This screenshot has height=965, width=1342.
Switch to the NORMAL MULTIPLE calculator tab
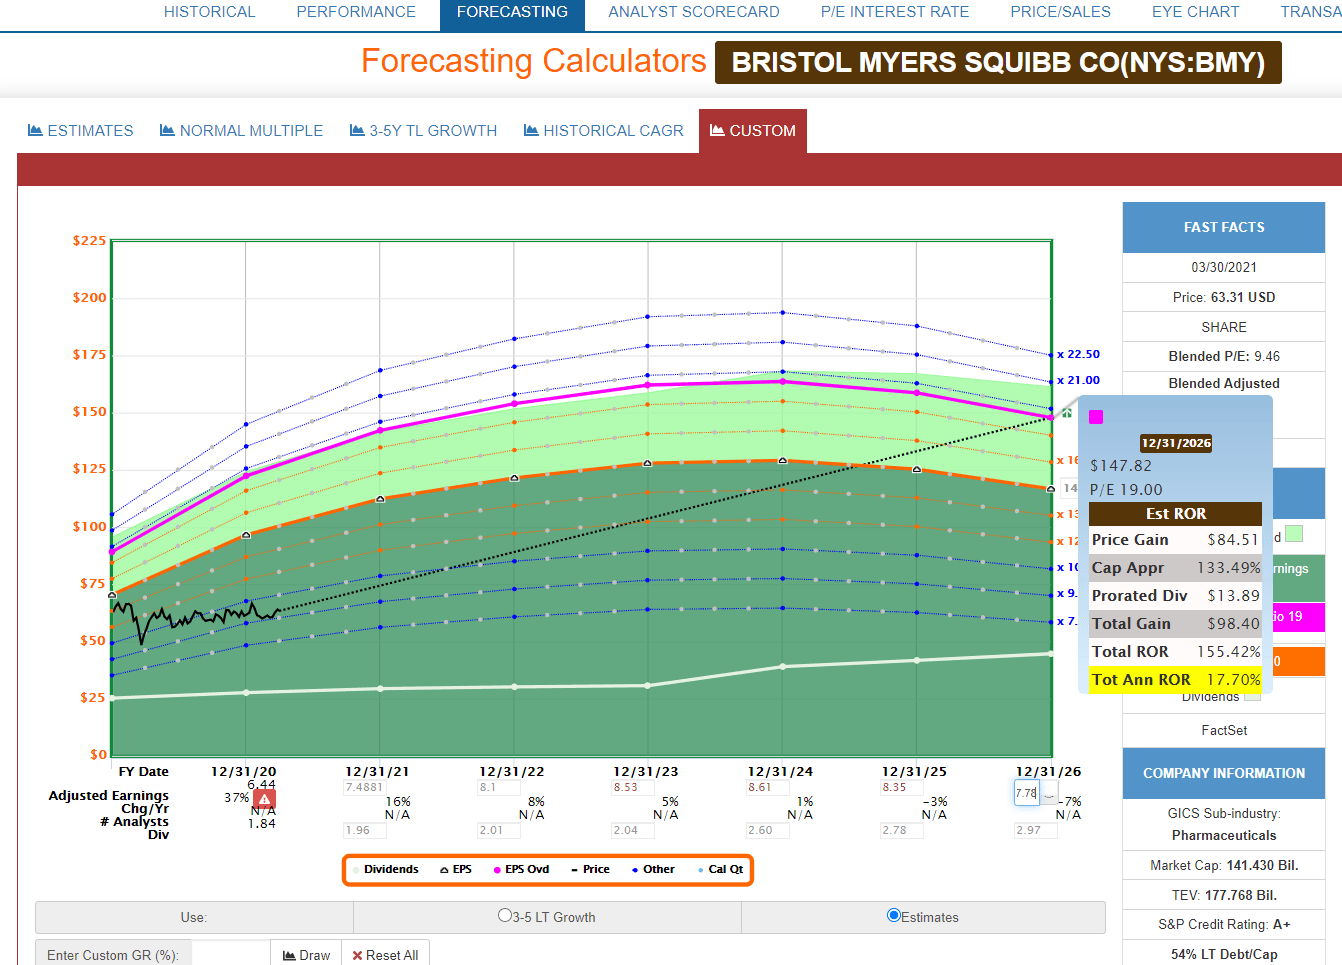242,131
